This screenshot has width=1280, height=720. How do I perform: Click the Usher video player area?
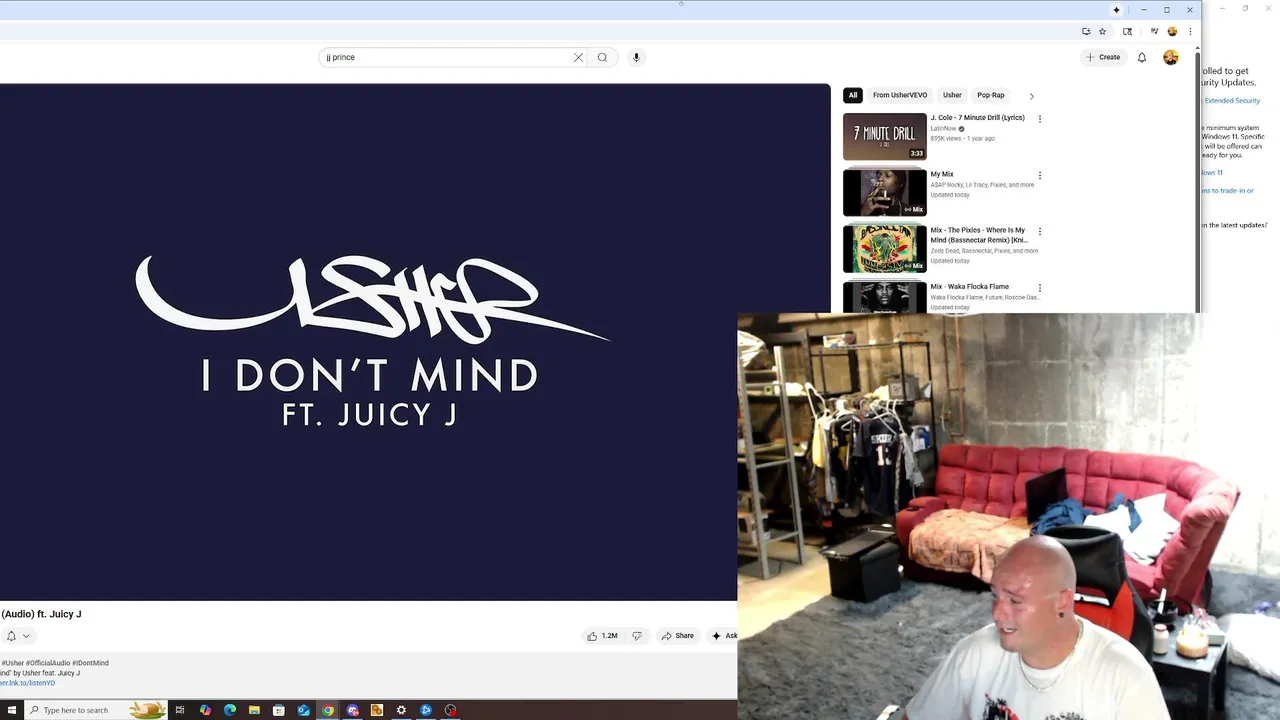coord(415,342)
